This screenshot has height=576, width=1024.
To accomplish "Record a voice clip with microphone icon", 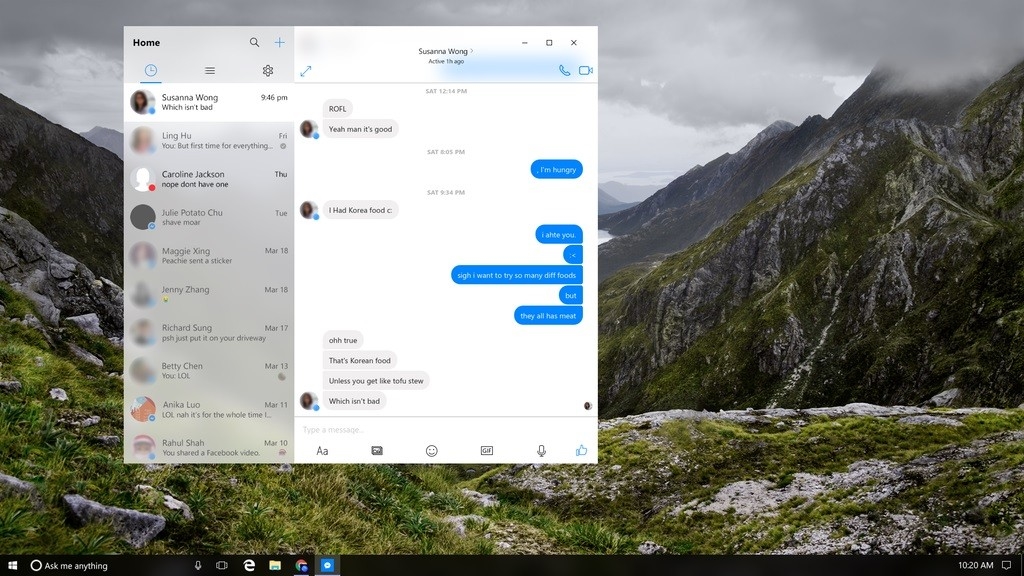I will click(541, 451).
